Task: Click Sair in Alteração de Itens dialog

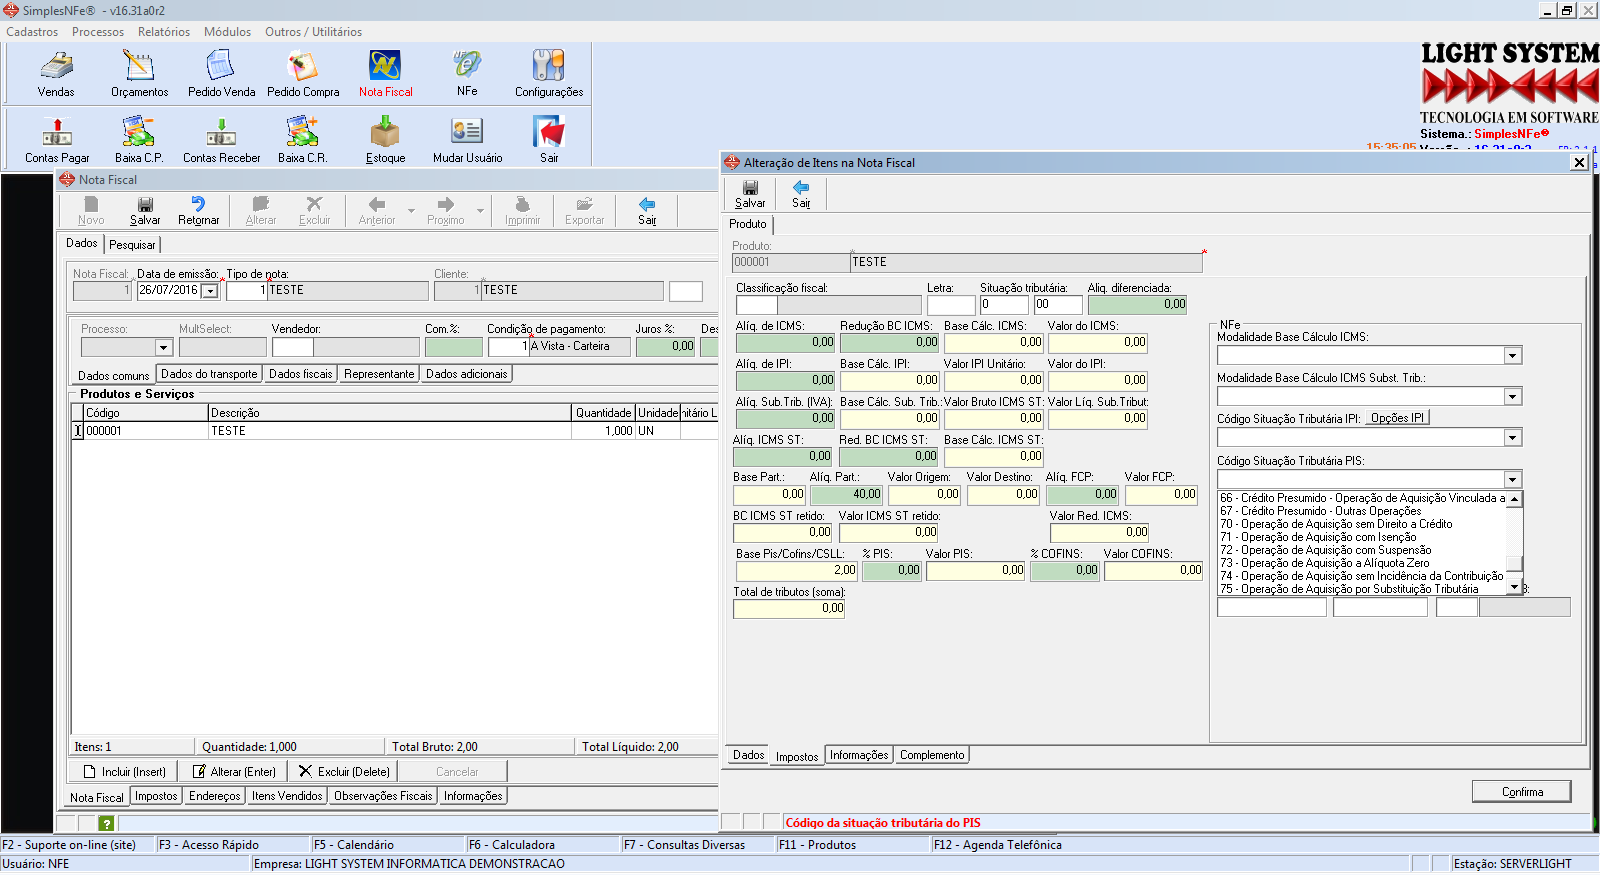Action: click(801, 194)
